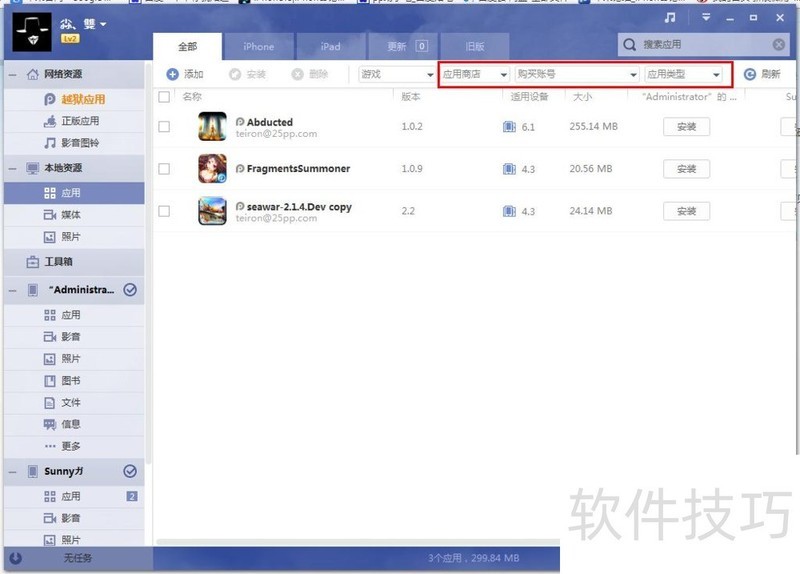The height and width of the screenshot is (574, 800).
Task: Expand the 购买账号 dropdown
Action: pyautogui.click(x=576, y=74)
